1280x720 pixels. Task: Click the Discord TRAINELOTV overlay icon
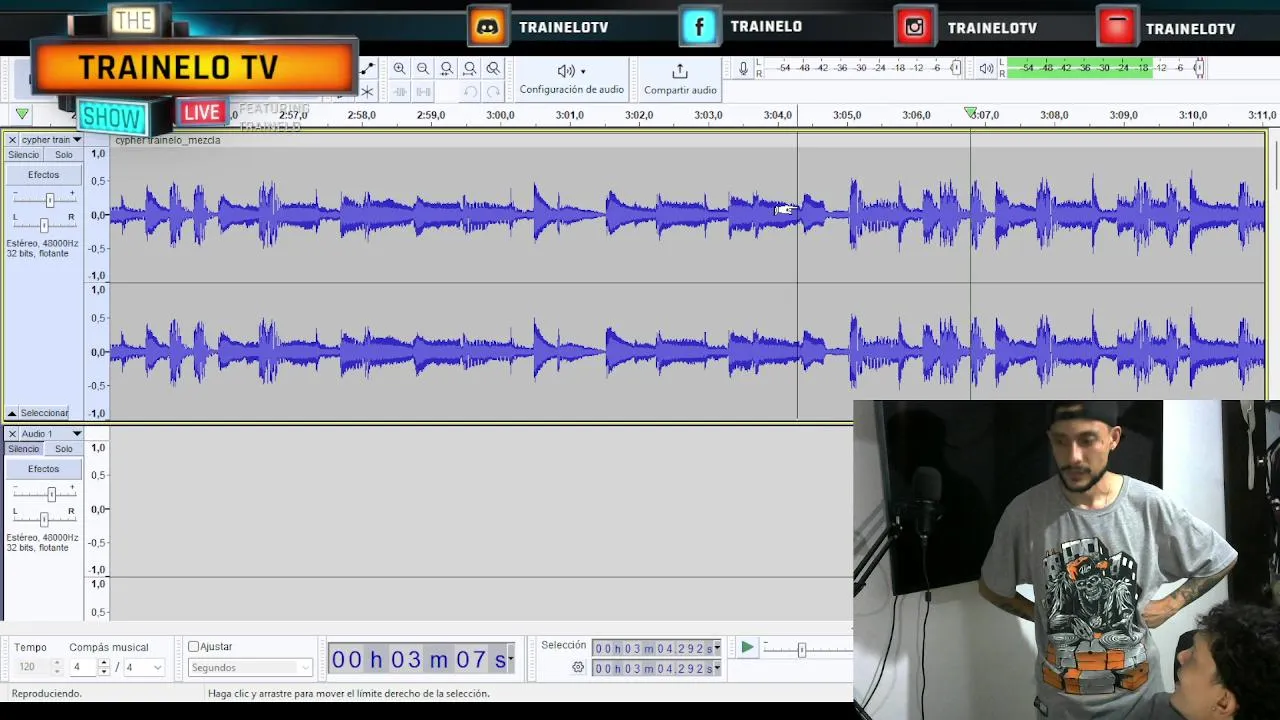488,27
